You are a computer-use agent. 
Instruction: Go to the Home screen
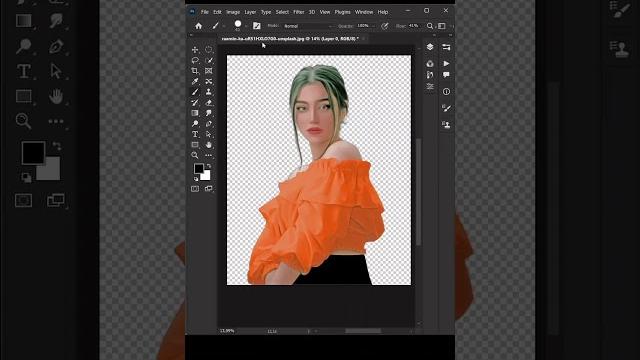(198, 26)
